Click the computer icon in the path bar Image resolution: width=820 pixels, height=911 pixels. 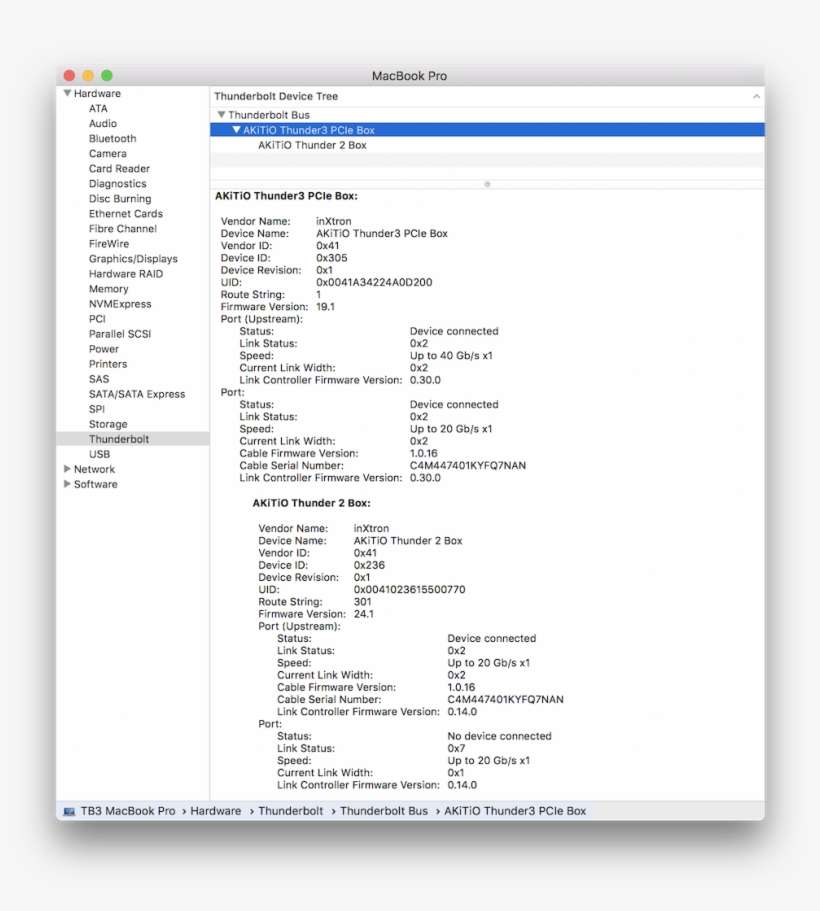pyautogui.click(x=69, y=811)
